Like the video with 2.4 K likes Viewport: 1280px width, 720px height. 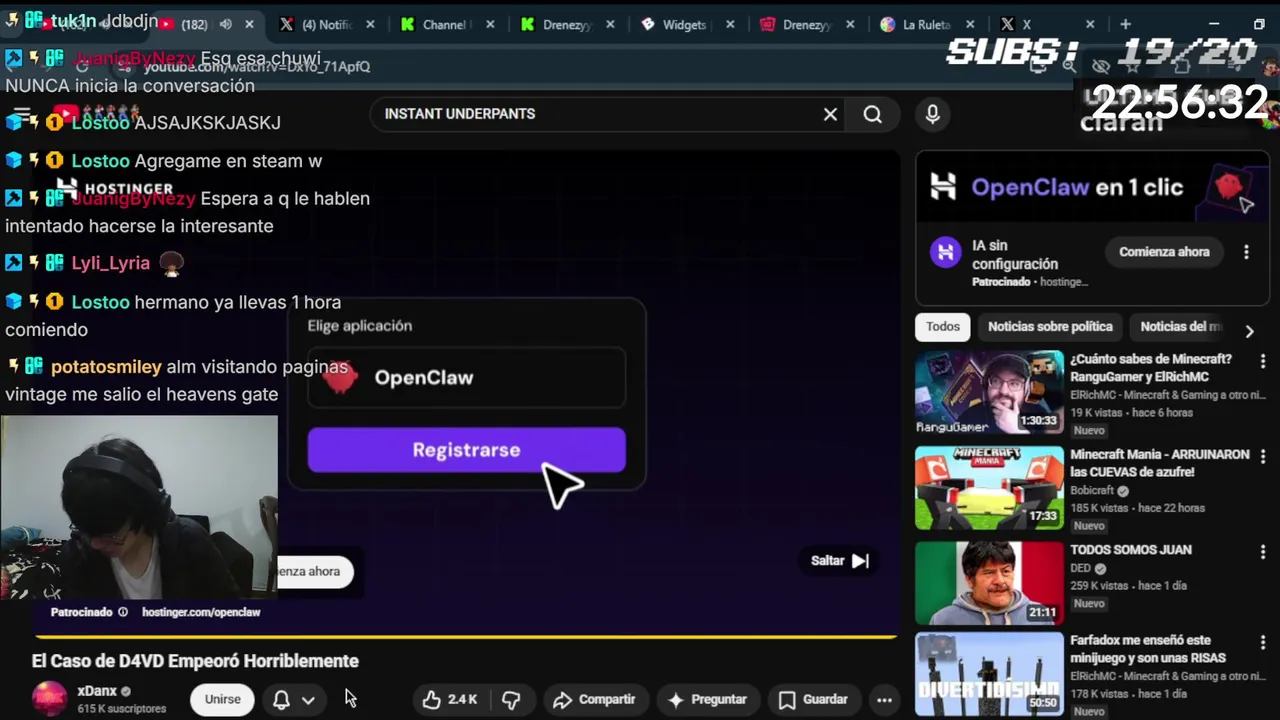449,699
